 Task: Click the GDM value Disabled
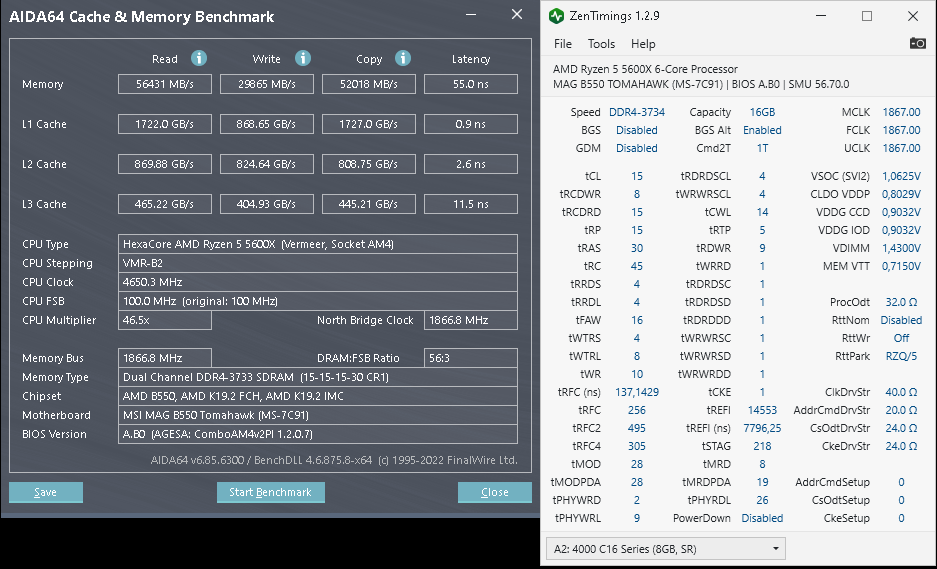(x=636, y=148)
